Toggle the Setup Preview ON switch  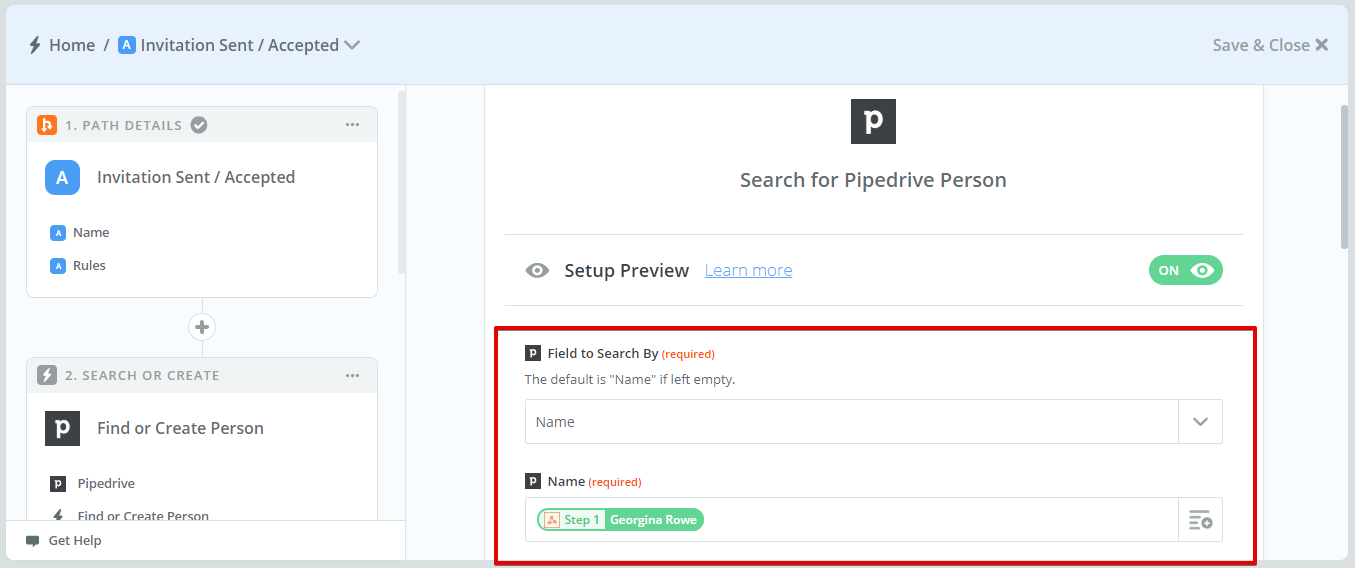1186,270
